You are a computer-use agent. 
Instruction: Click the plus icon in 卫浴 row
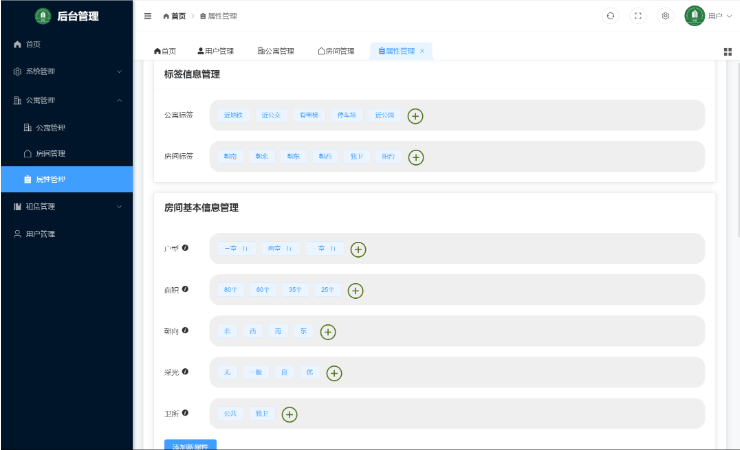289,414
